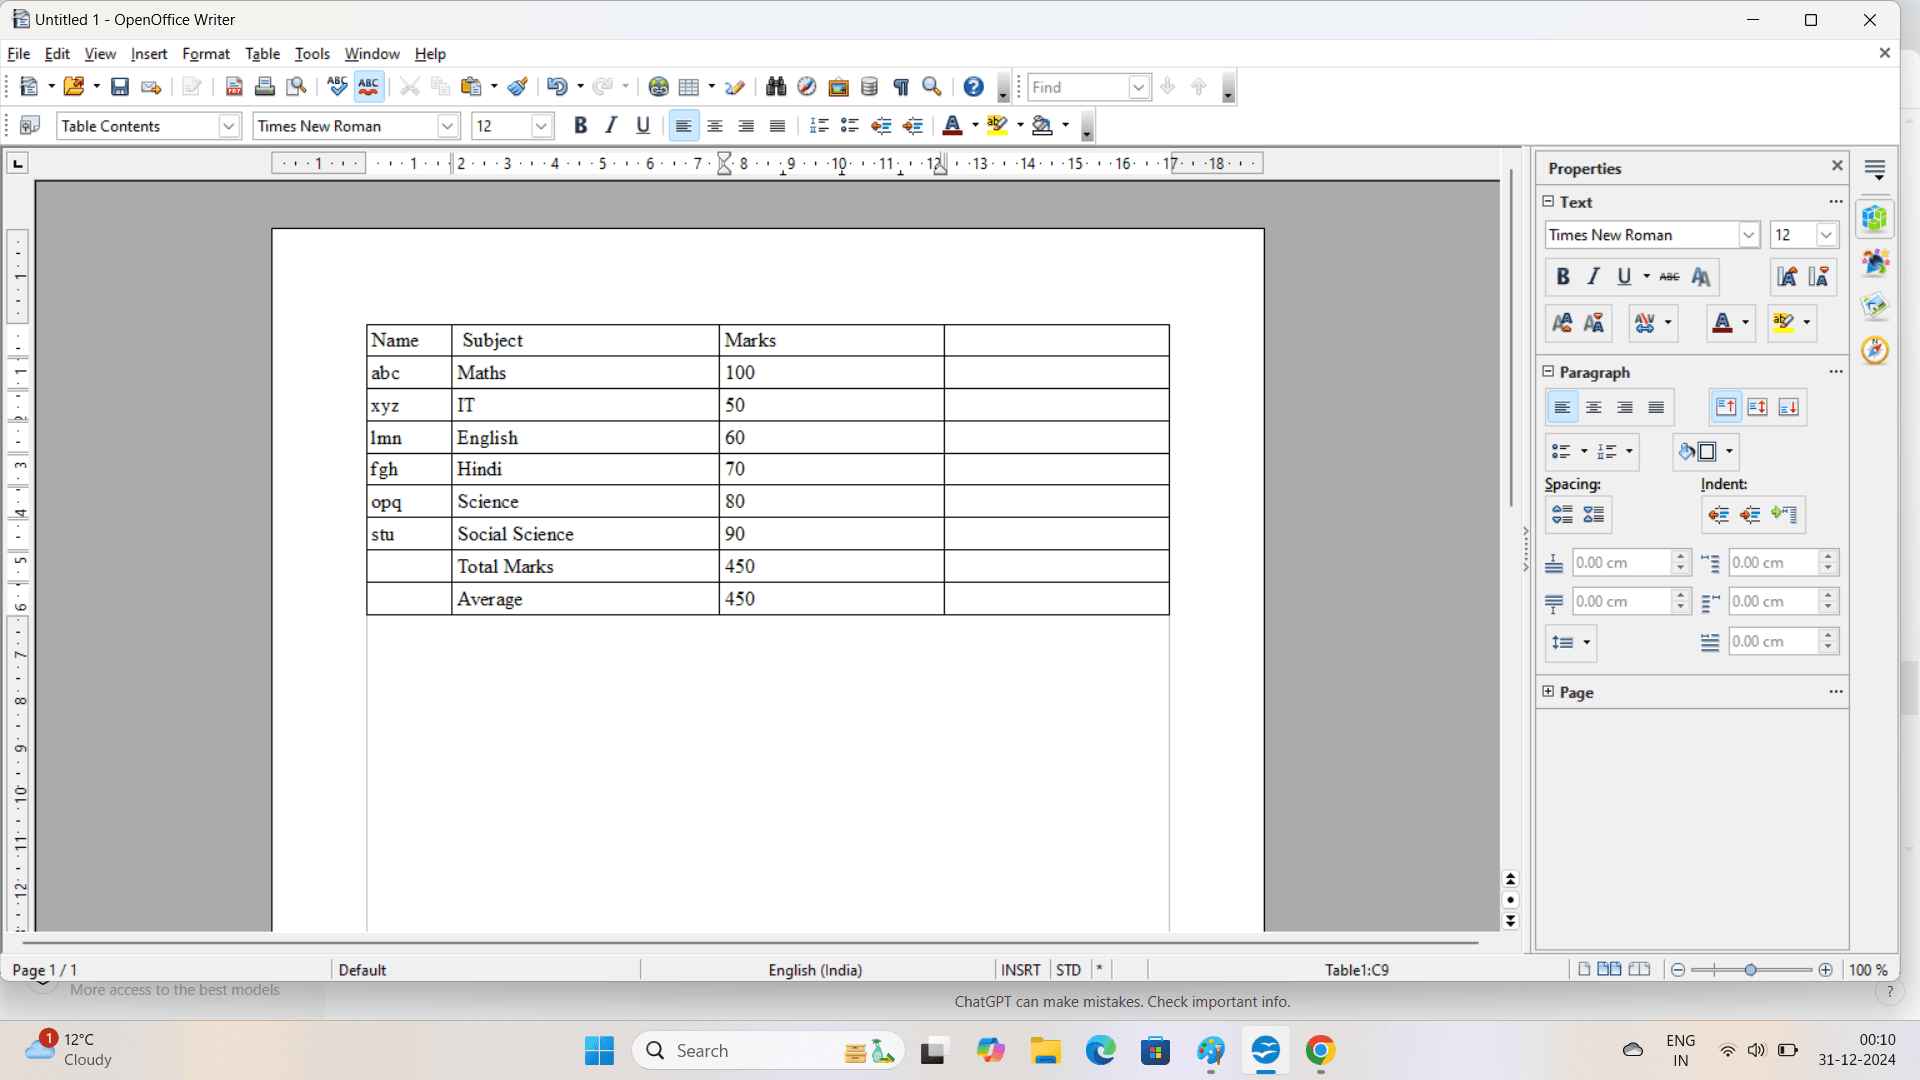Screen dimensions: 1920x1080
Task: Open Find & Replace binoculars icon
Action: [776, 87]
